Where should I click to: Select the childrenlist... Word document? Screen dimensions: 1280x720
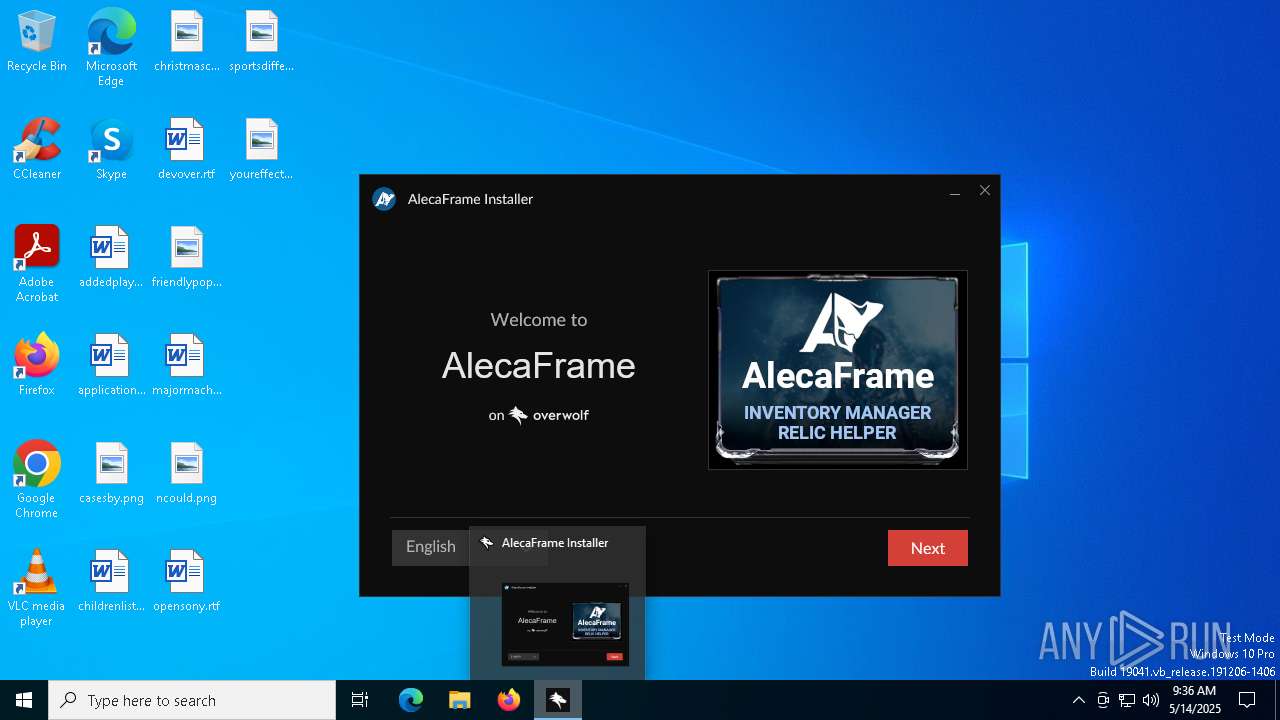pos(111,581)
